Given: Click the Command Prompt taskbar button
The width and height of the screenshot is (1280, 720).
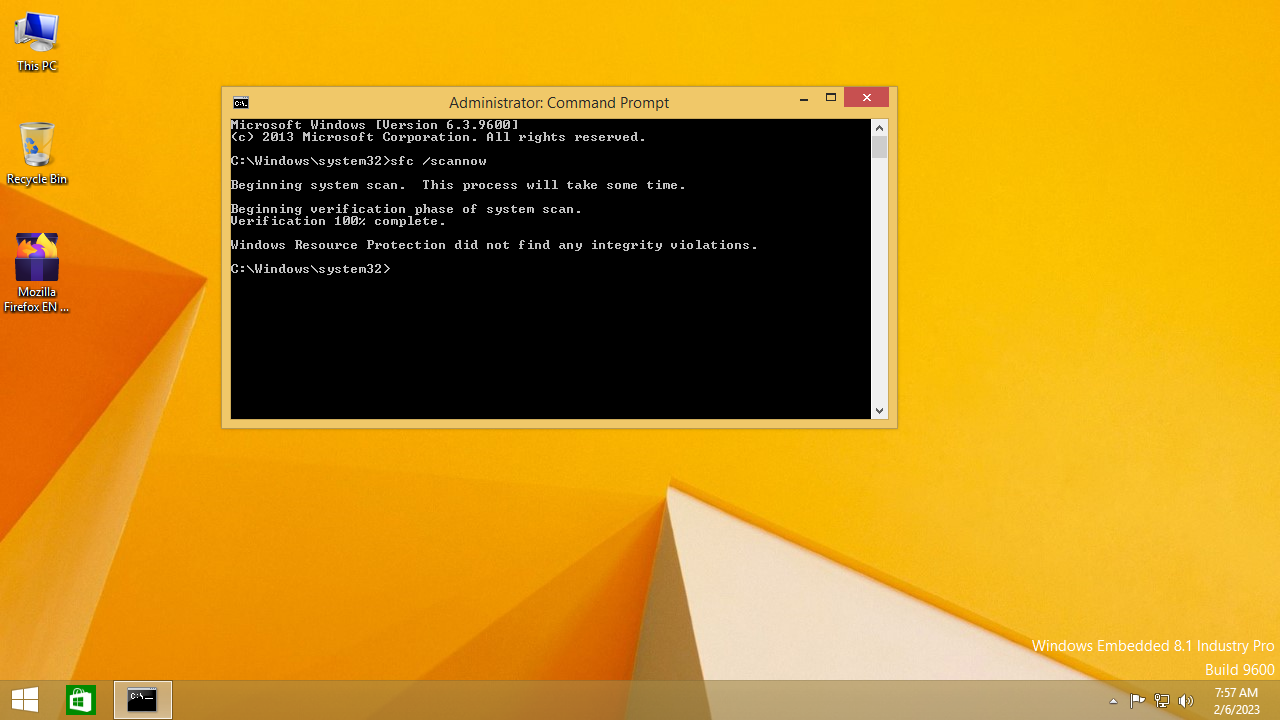Looking at the screenshot, I should 142,700.
